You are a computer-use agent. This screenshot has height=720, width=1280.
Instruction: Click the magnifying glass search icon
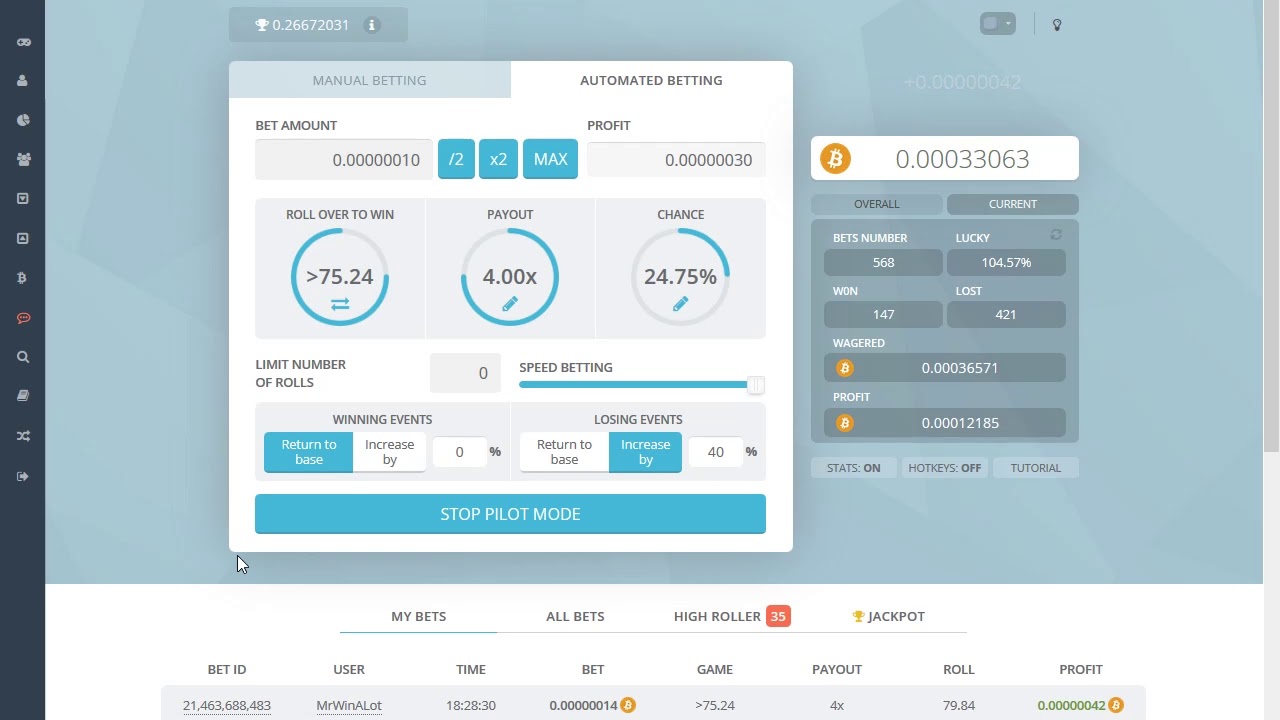pyautogui.click(x=23, y=357)
